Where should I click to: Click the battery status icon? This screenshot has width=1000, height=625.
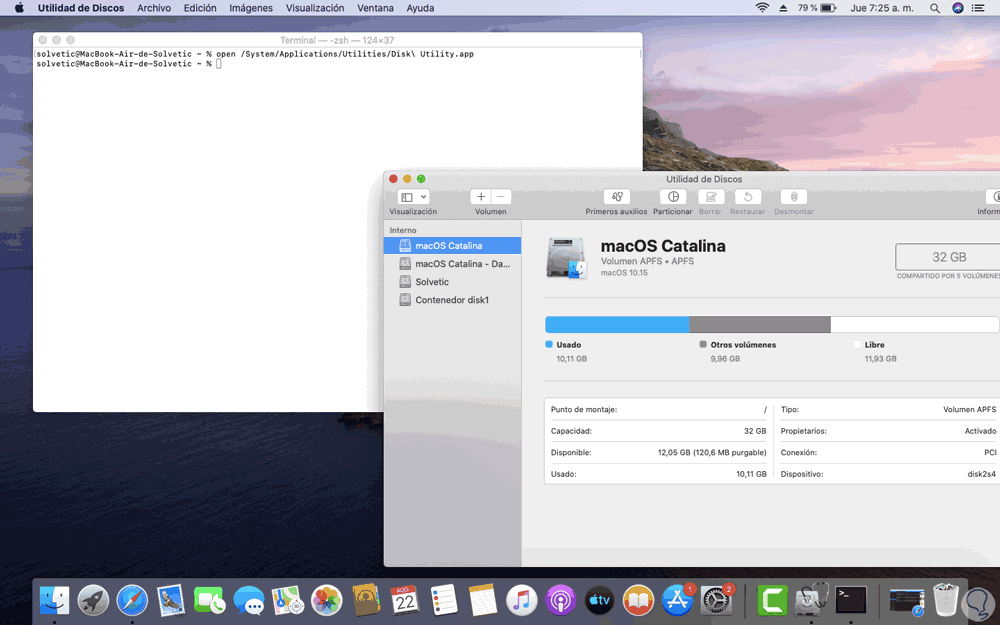[x=828, y=8]
